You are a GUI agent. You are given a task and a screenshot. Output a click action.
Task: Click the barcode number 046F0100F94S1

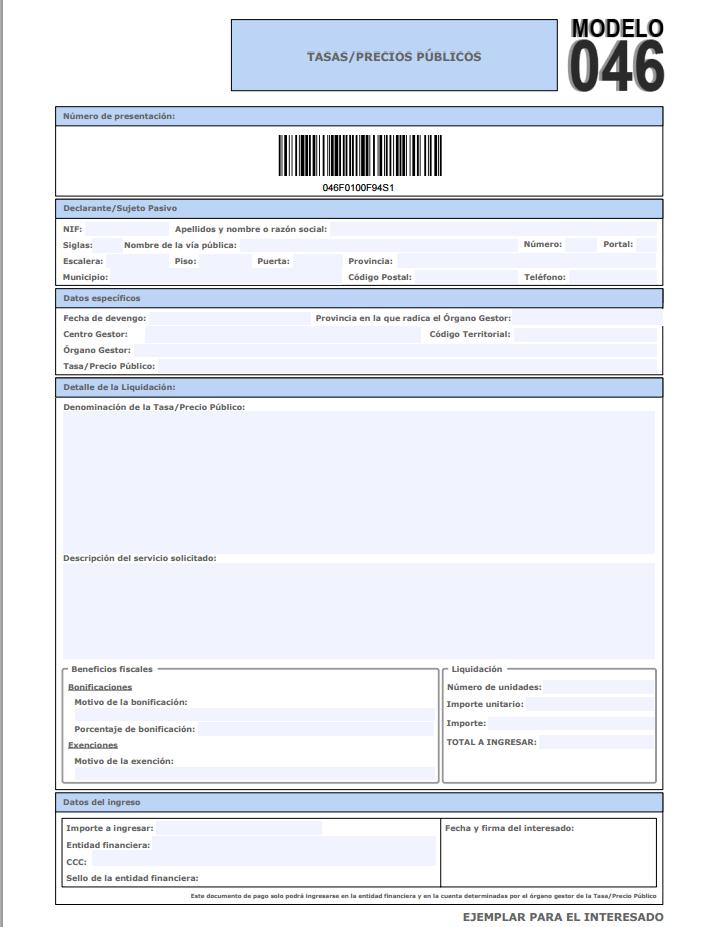tap(358, 188)
